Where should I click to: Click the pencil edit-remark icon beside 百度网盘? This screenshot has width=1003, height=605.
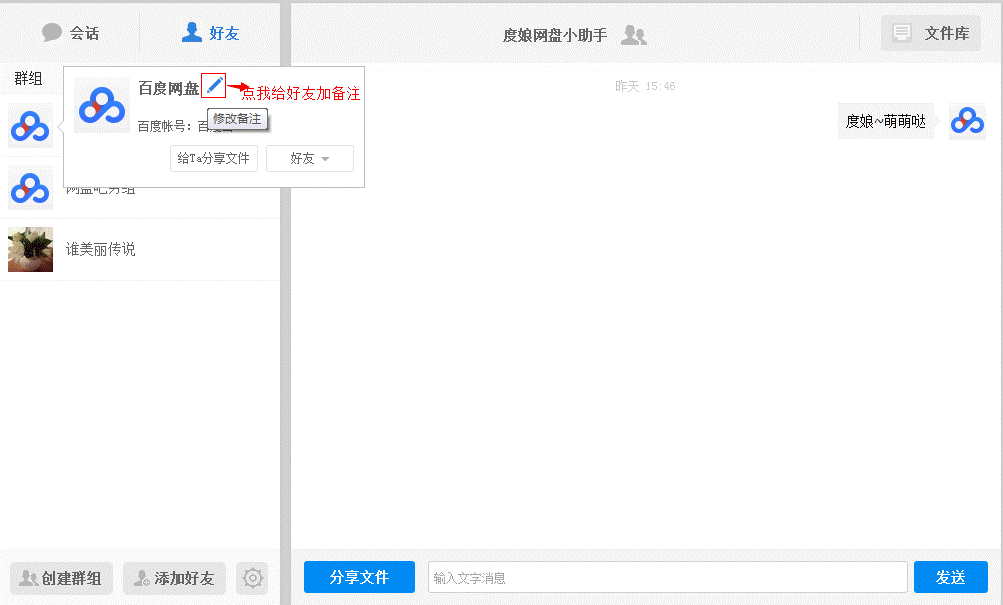click(214, 86)
